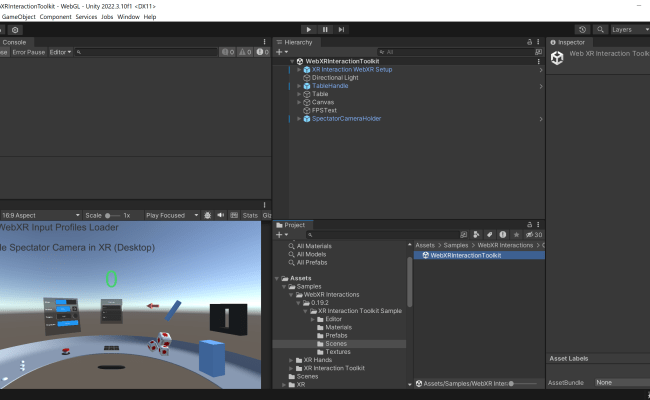Click the Hierarchy lock icon
650x400 pixels.
(529, 42)
